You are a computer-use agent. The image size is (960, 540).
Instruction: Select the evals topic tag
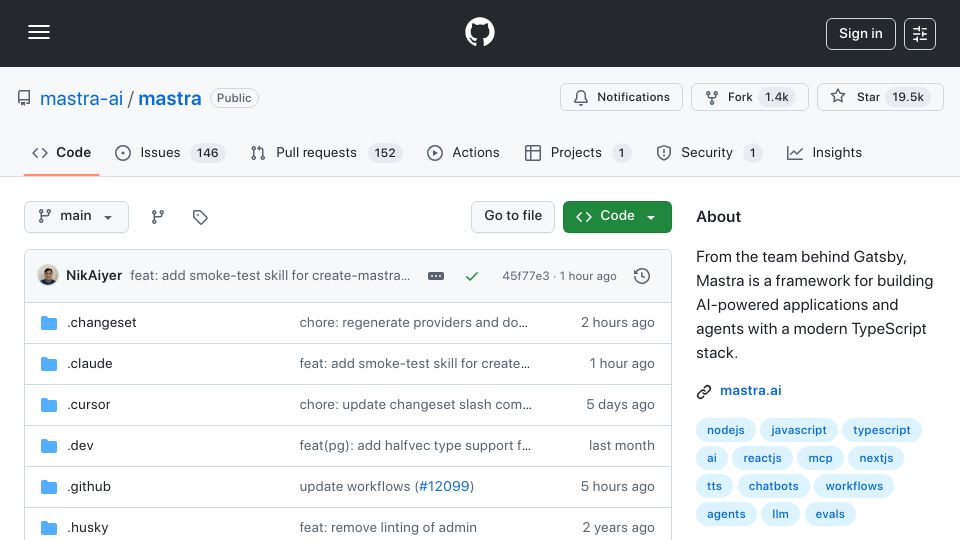[x=830, y=515]
